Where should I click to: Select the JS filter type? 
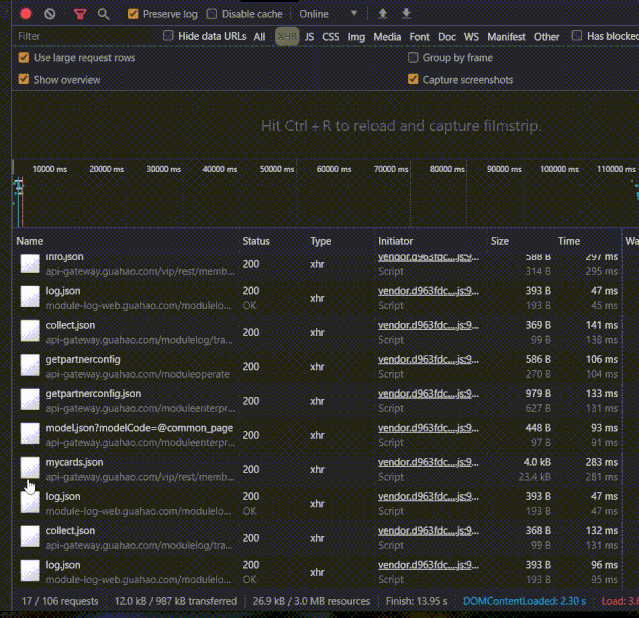tap(310, 37)
